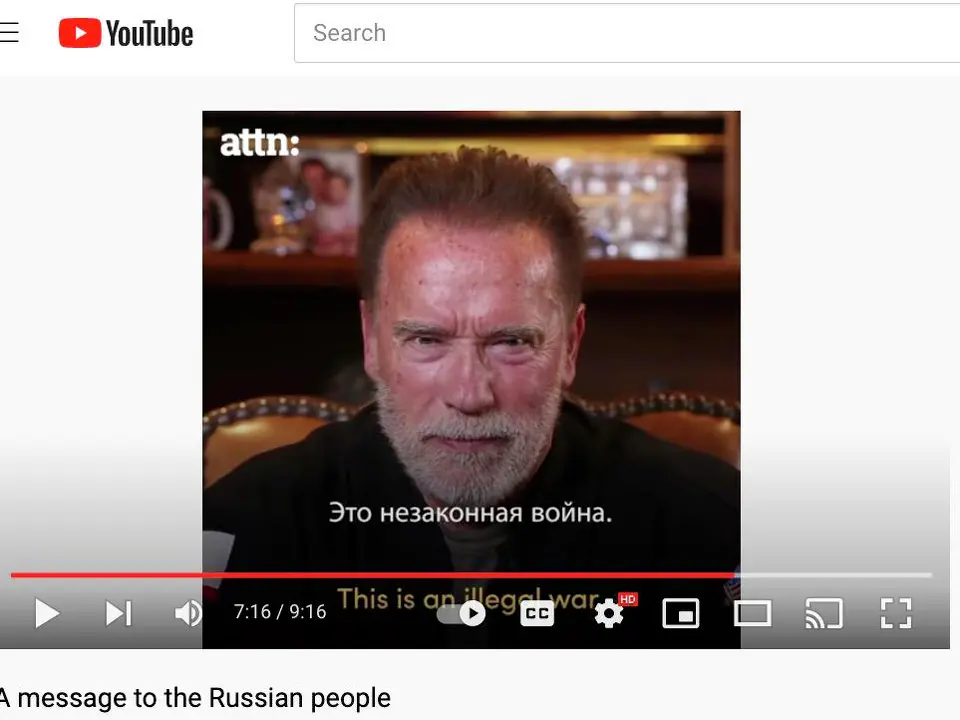Image resolution: width=960 pixels, height=720 pixels.
Task: Go full screen
Action: [x=896, y=613]
